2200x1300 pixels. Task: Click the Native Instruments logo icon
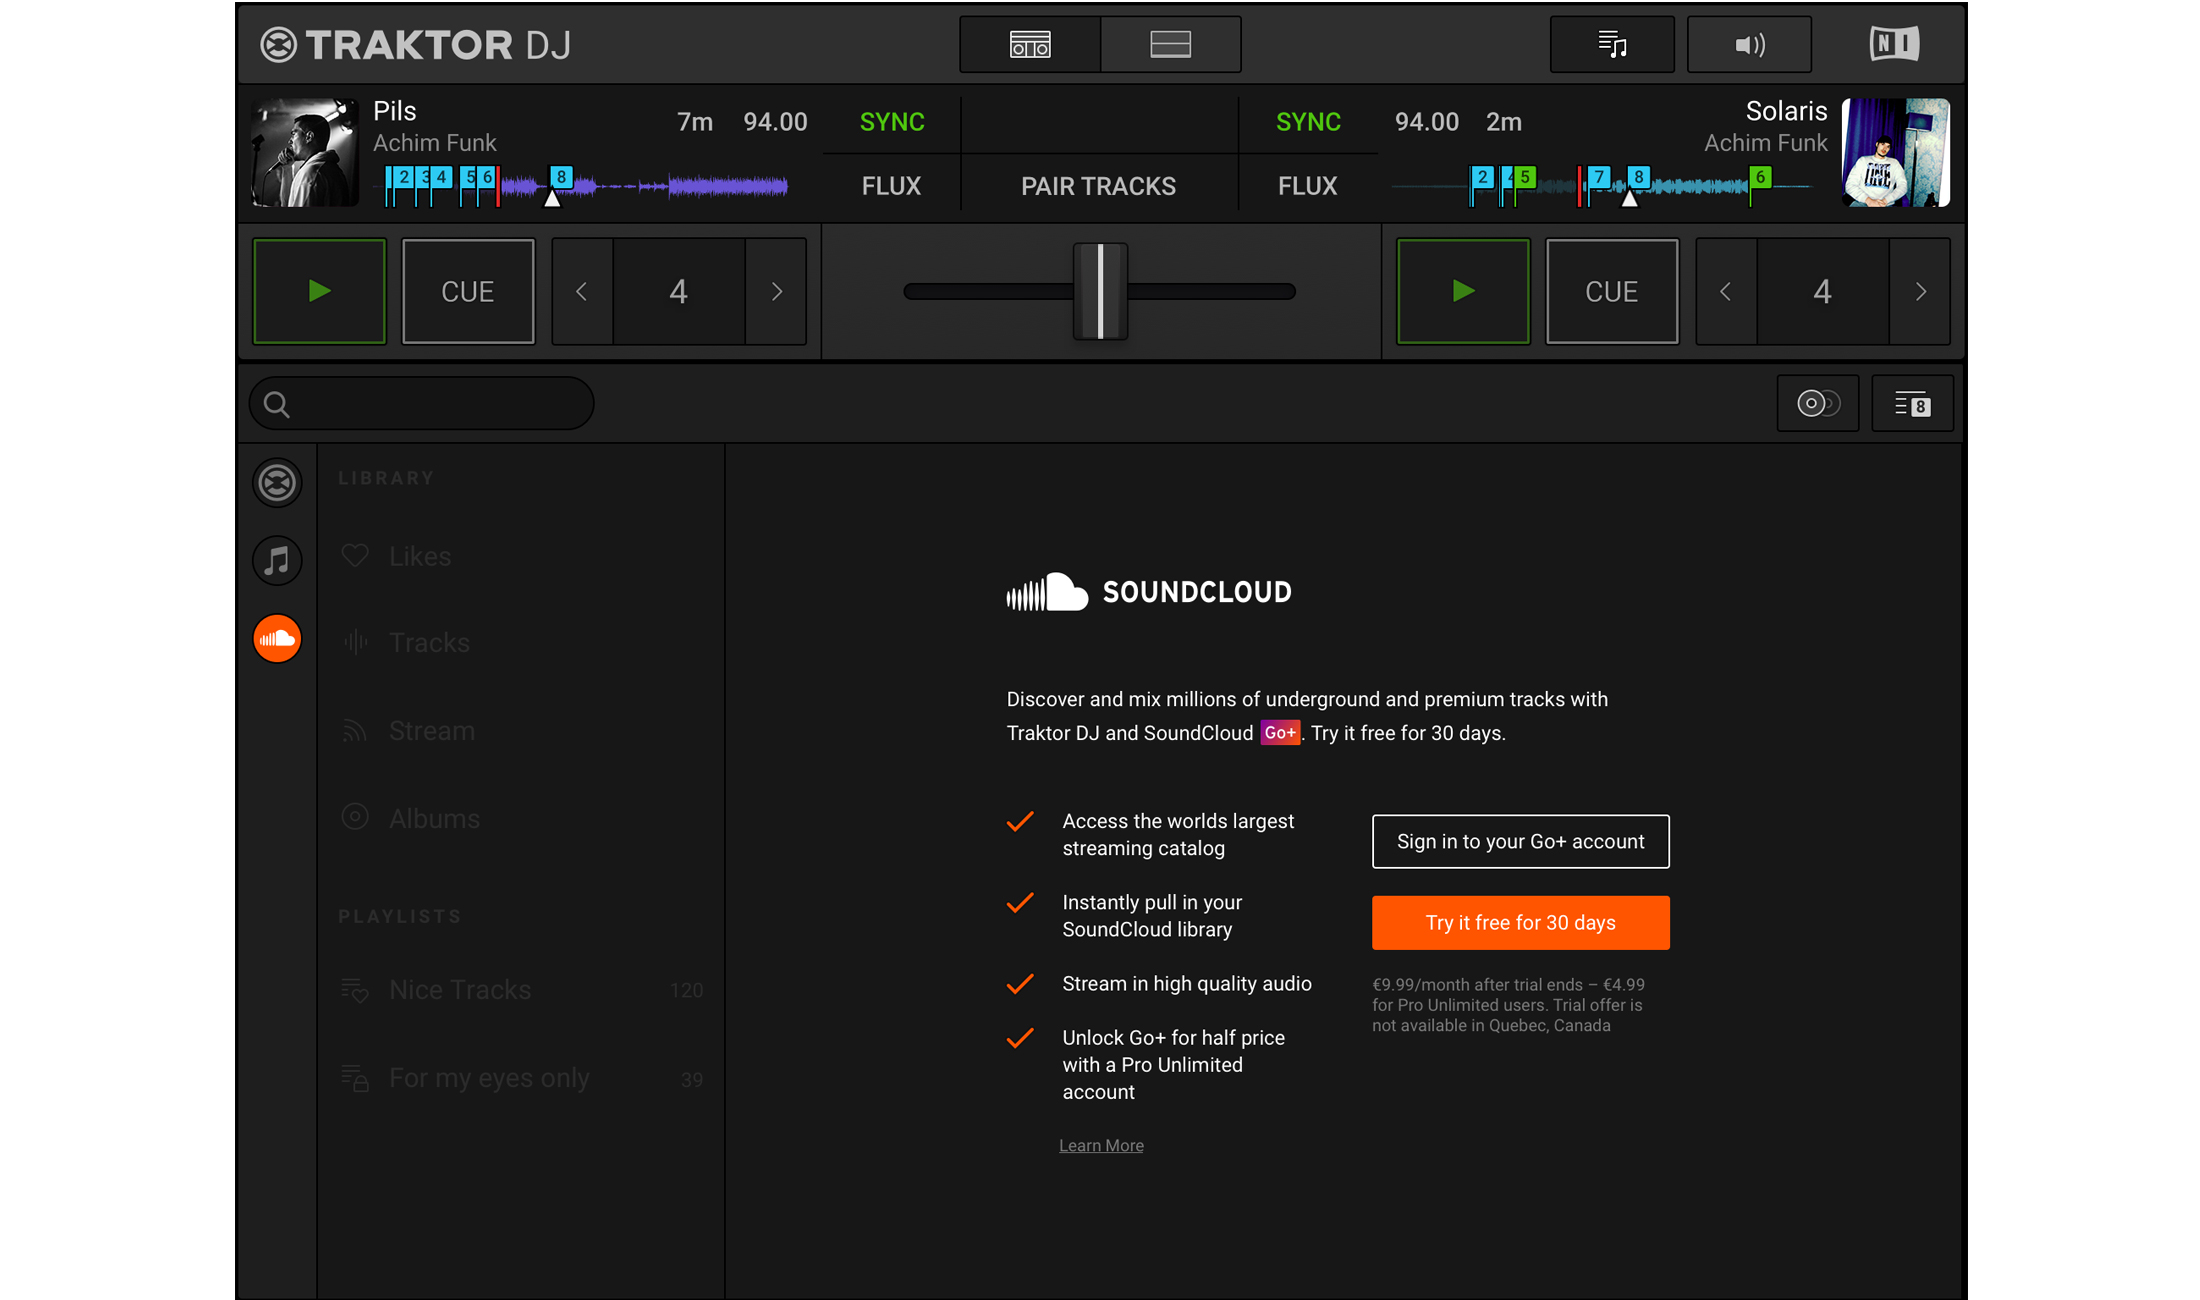(1893, 44)
